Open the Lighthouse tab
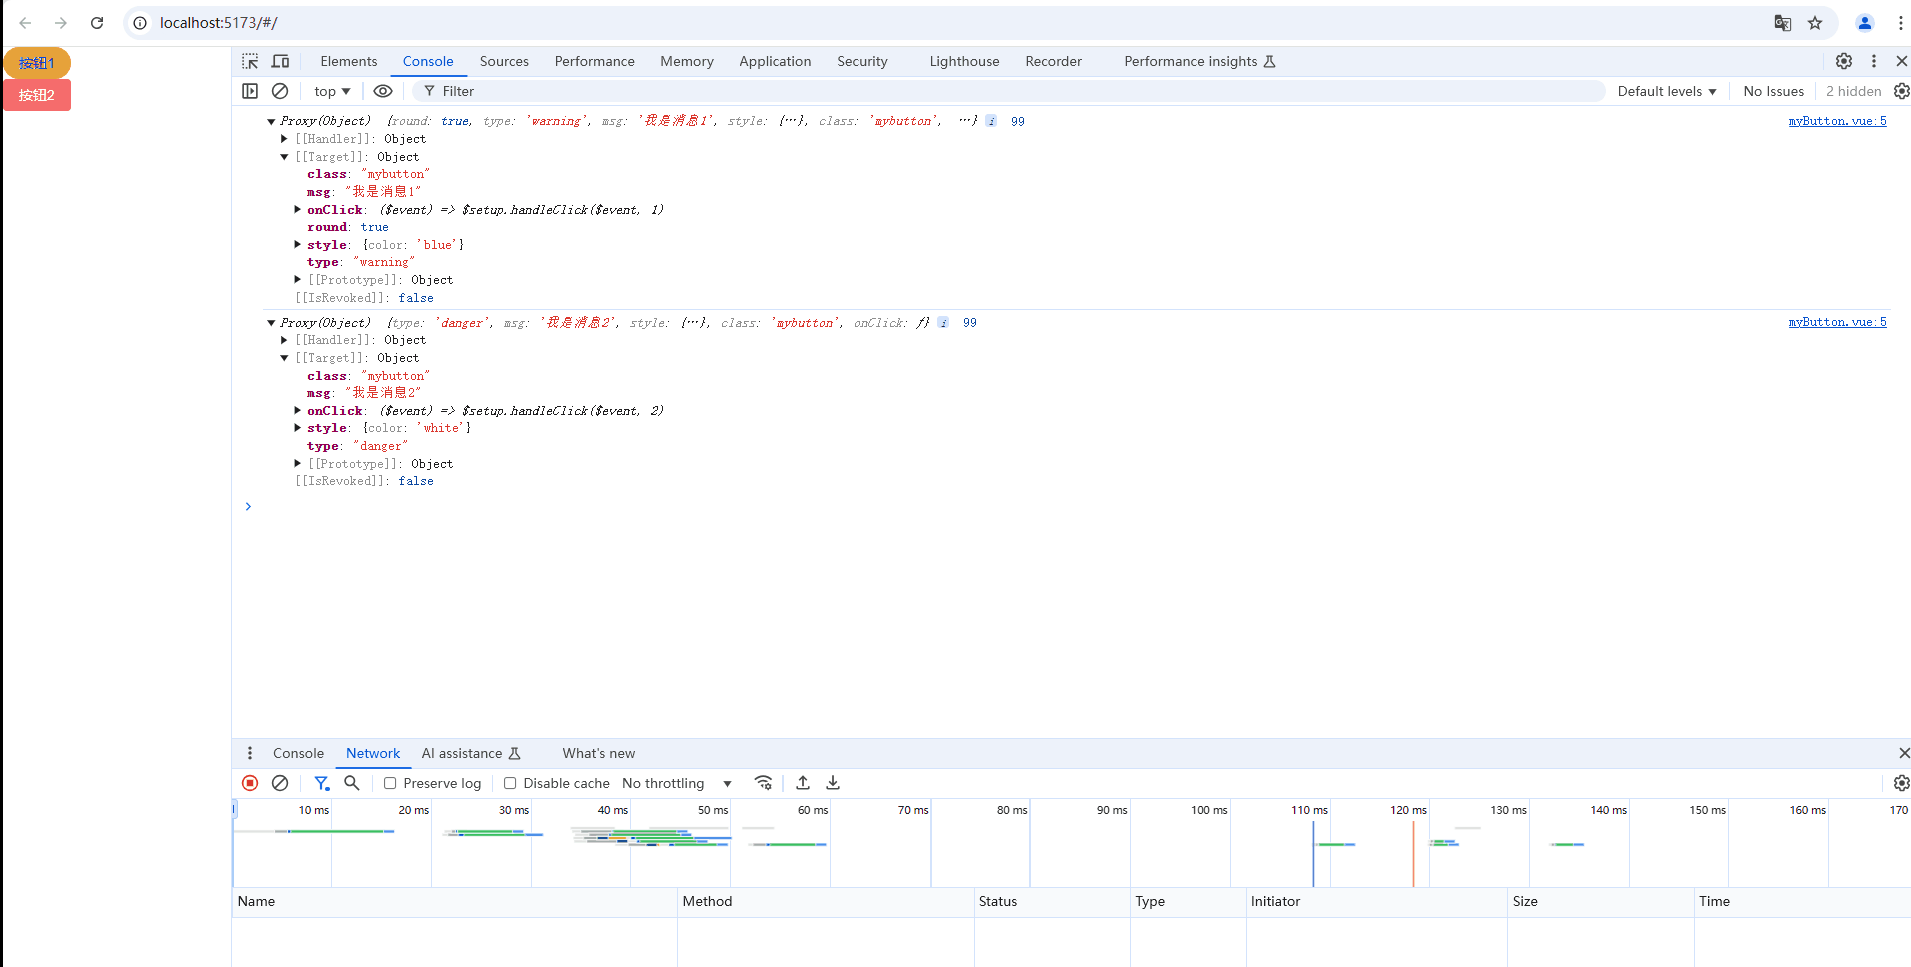1911x967 pixels. [x=964, y=61]
